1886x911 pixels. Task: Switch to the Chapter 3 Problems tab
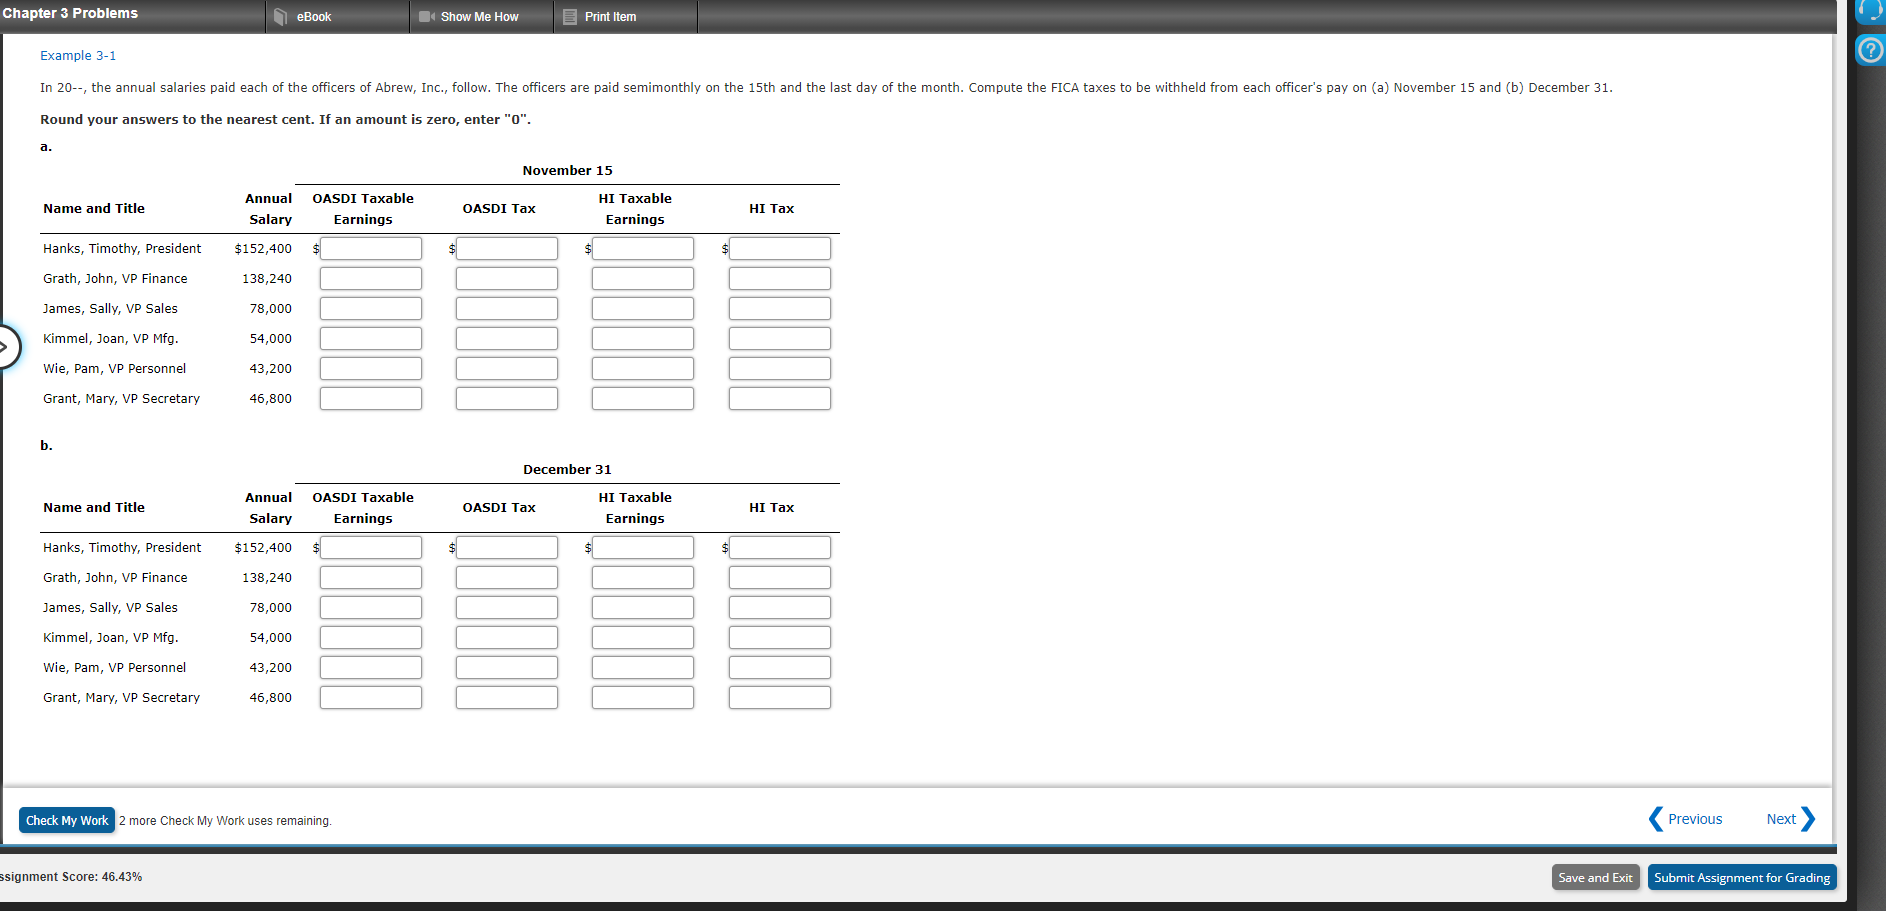(71, 13)
